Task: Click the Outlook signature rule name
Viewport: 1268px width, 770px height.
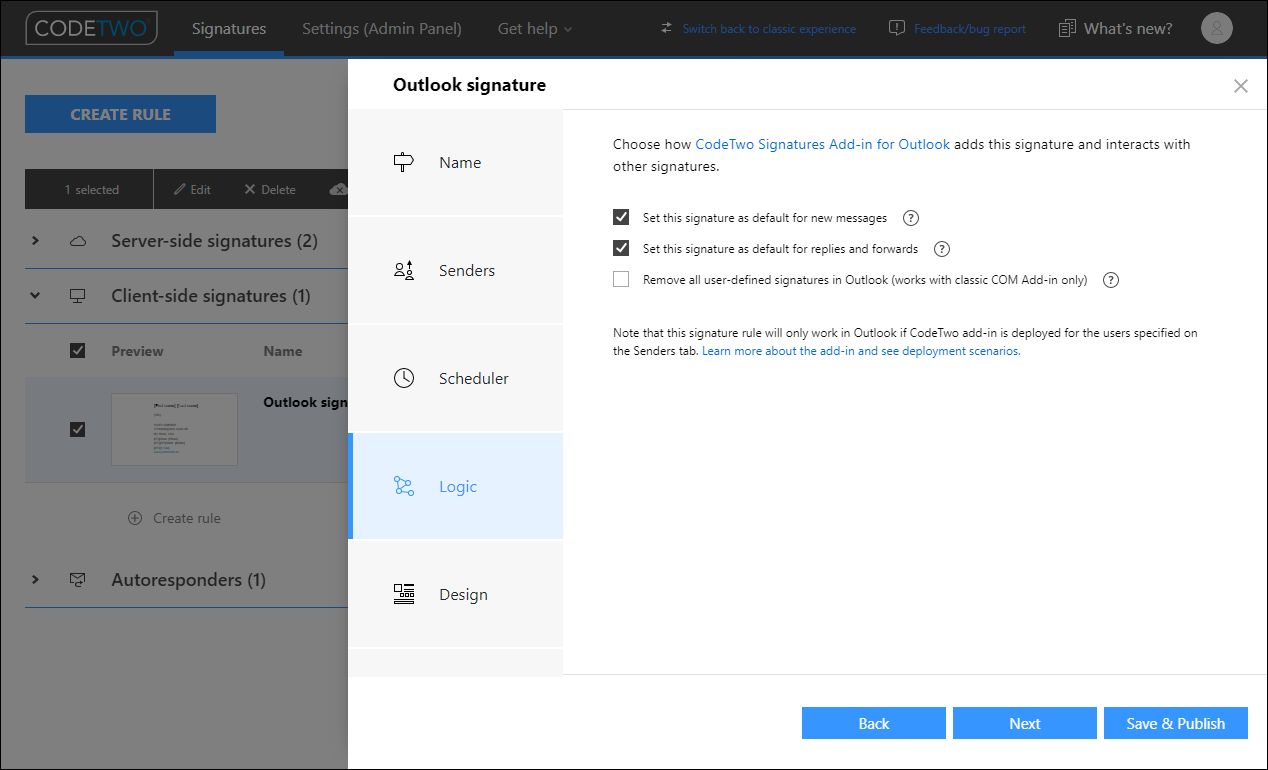Action: pyautogui.click(x=305, y=402)
